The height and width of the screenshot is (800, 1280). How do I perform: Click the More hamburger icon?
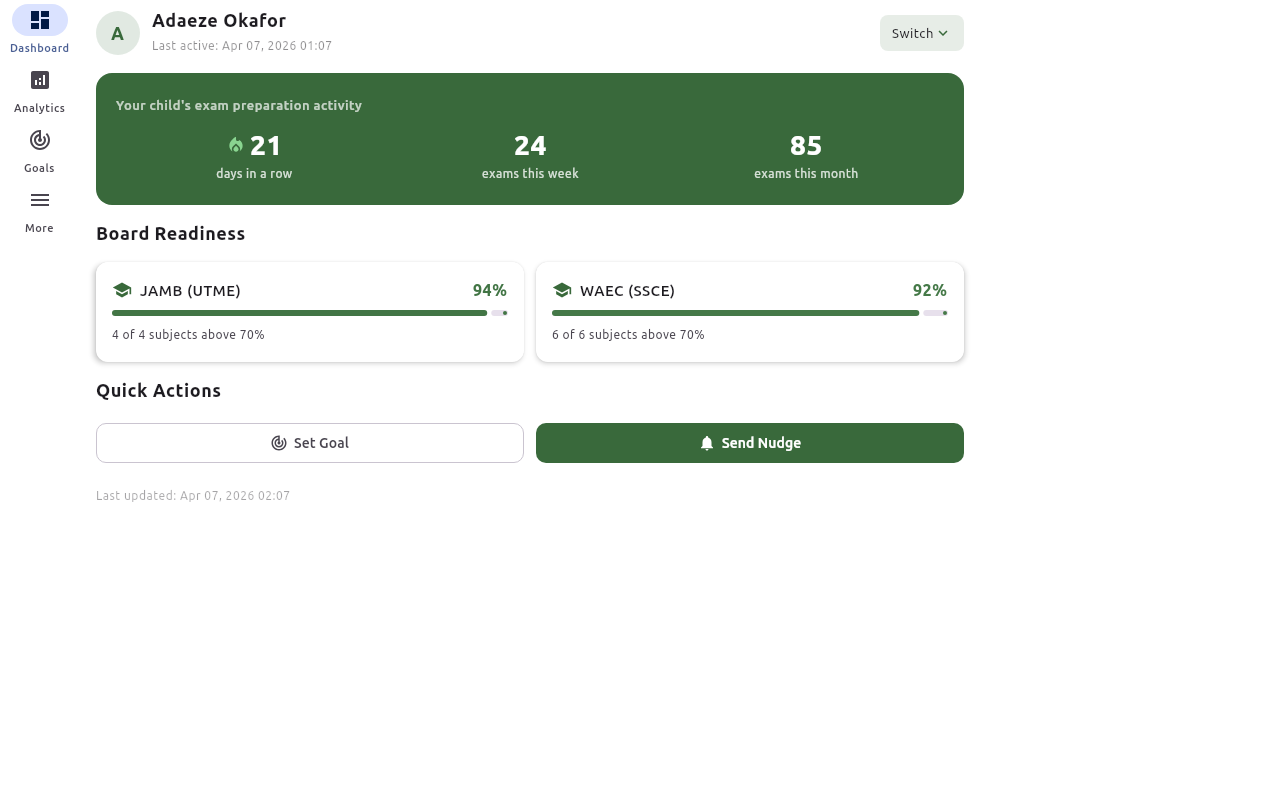pos(40,200)
